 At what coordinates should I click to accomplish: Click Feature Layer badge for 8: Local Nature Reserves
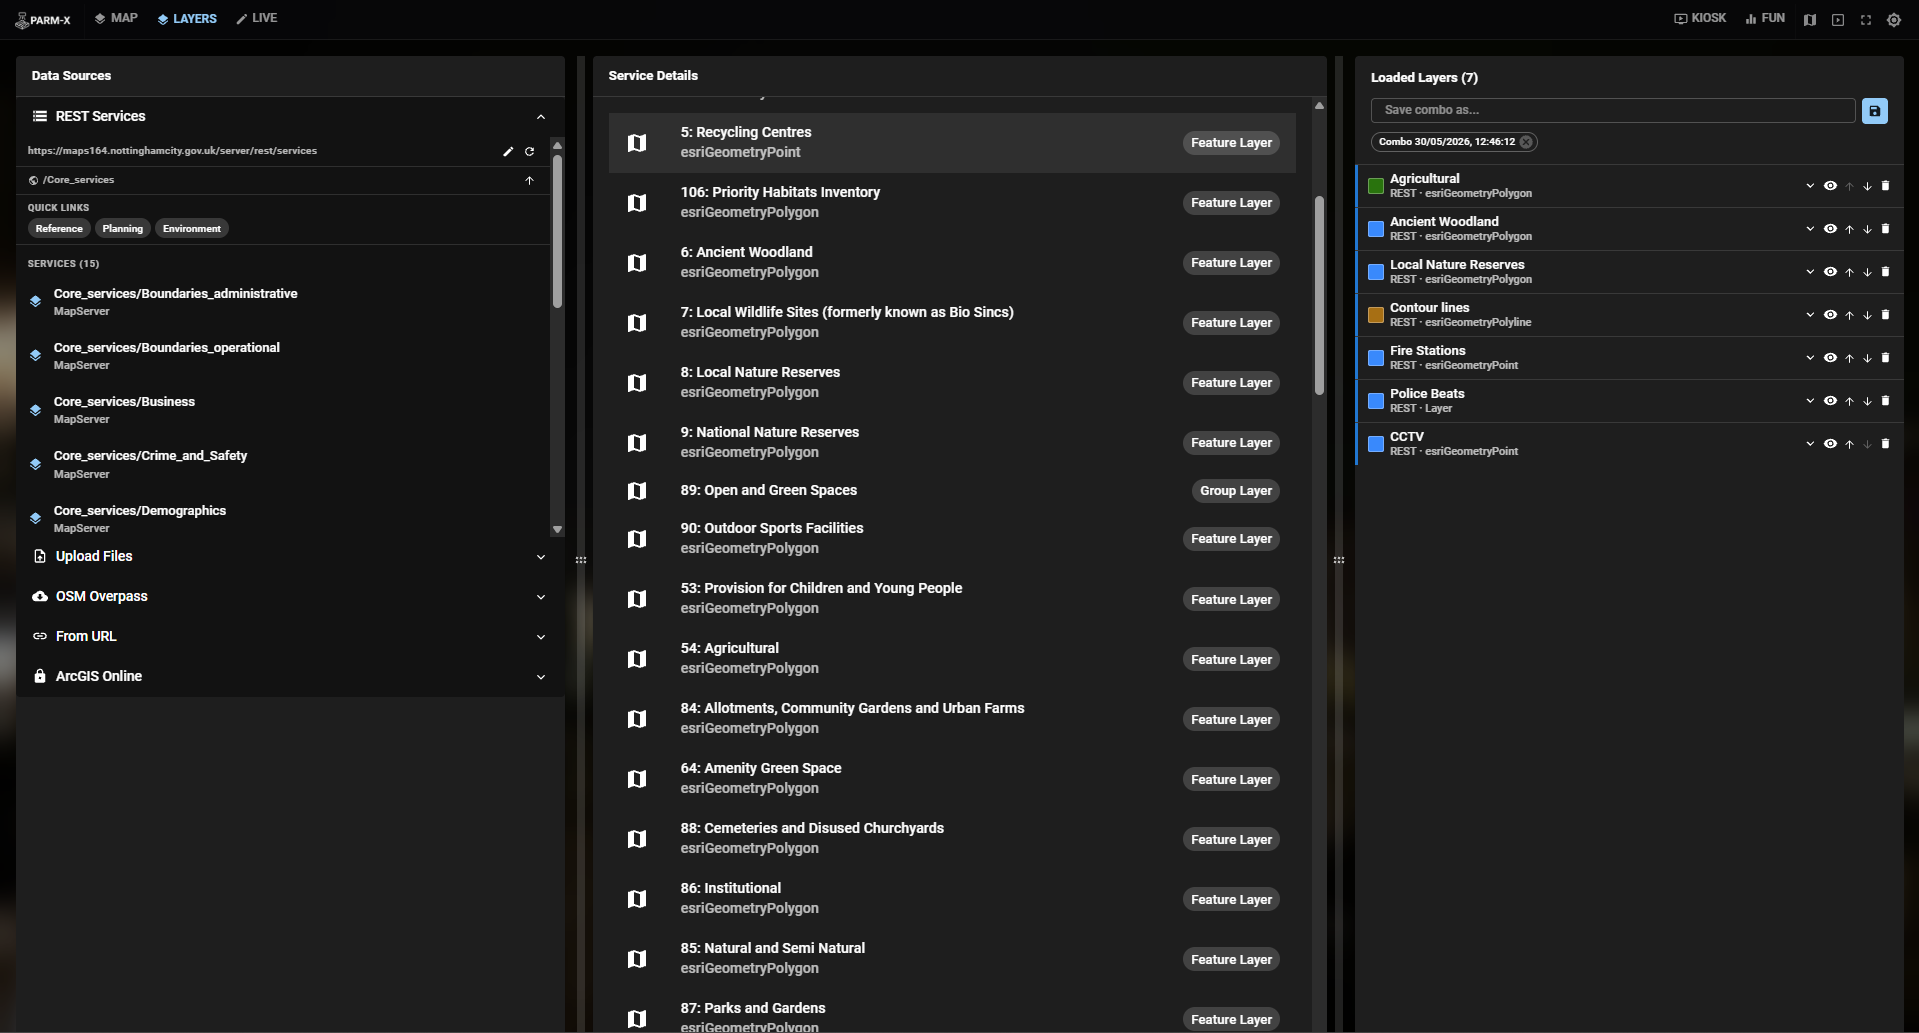click(x=1231, y=383)
